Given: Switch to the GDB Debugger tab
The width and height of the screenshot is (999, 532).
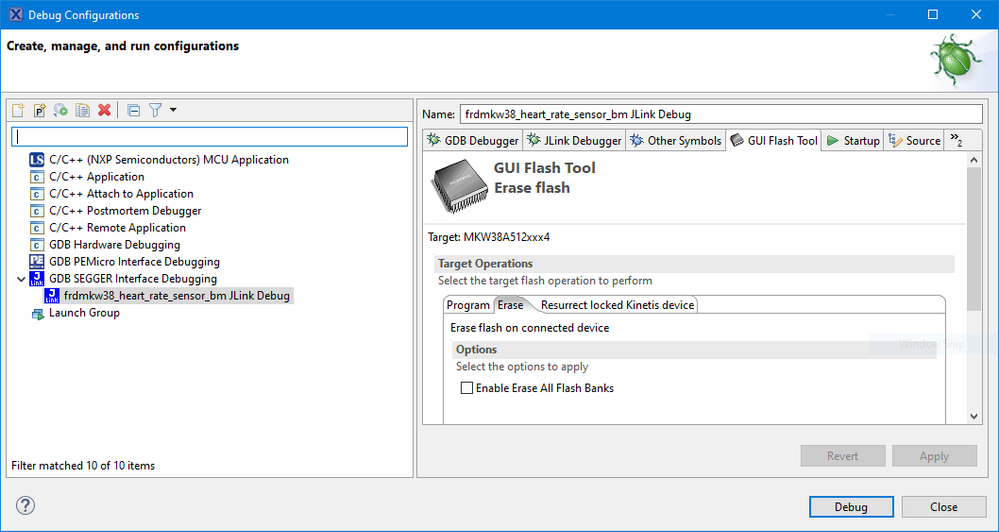Looking at the screenshot, I should point(472,141).
